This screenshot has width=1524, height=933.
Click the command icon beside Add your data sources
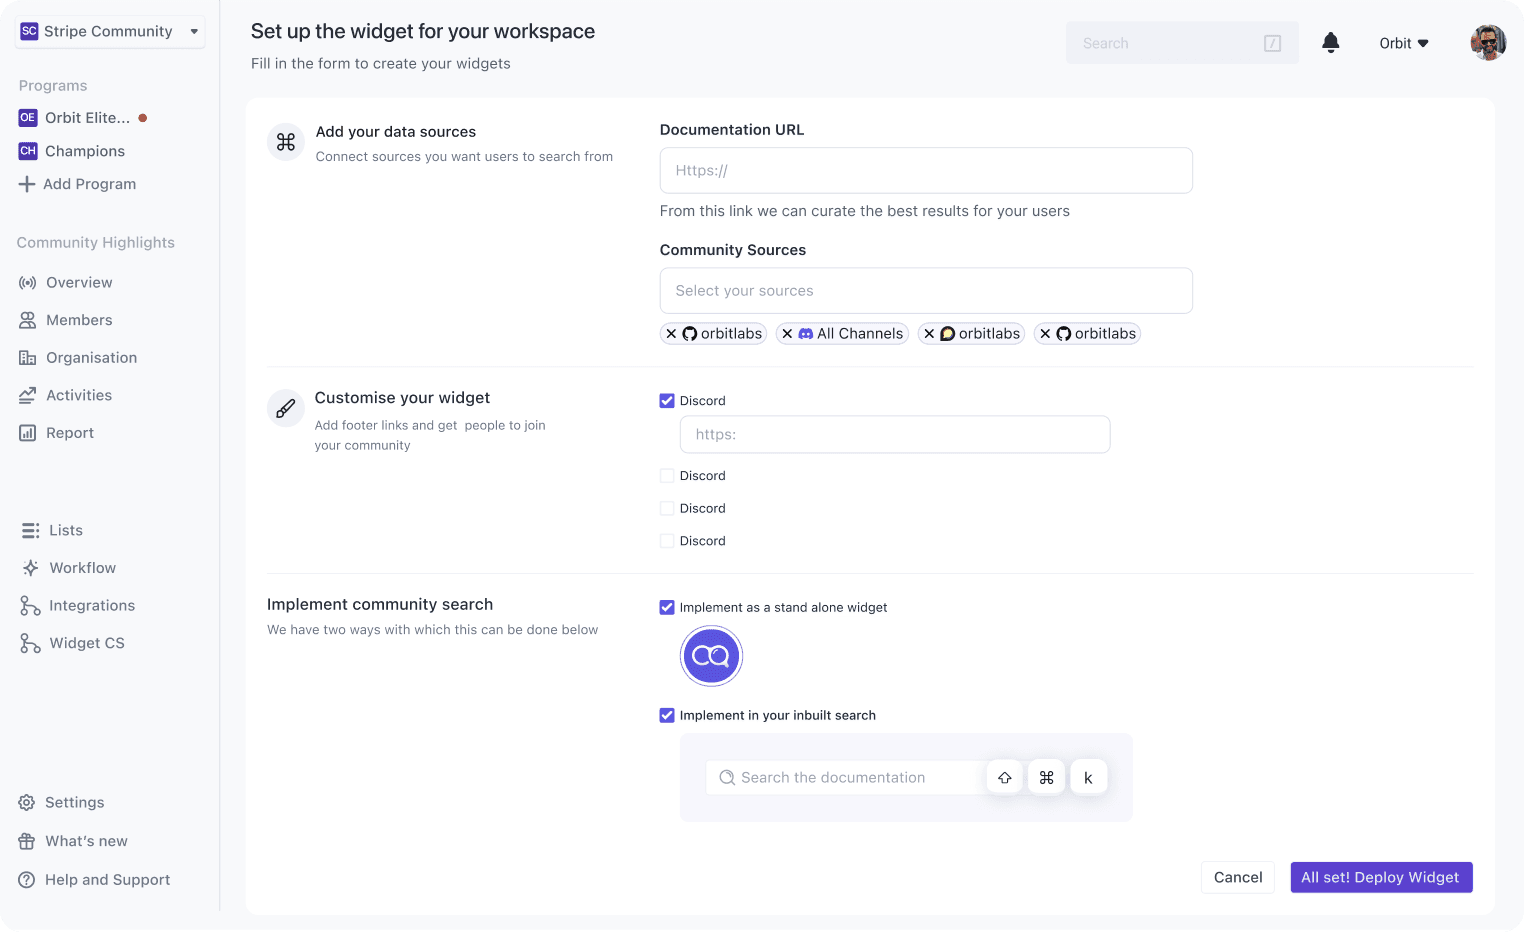(x=285, y=142)
